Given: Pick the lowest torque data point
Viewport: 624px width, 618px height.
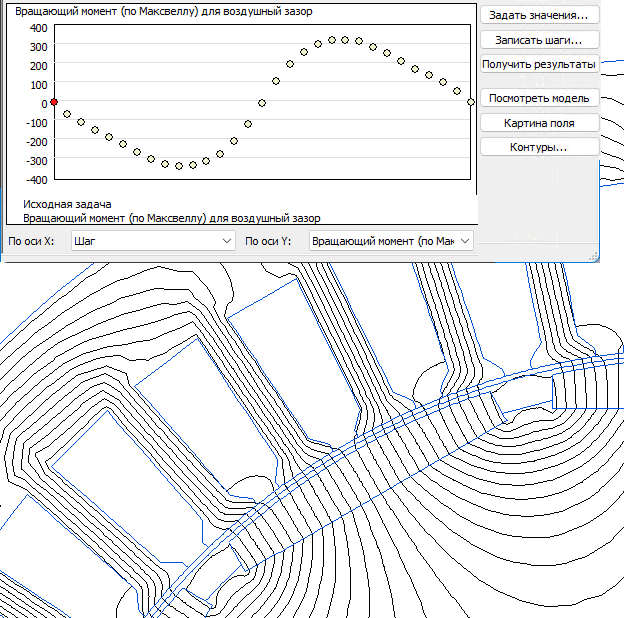Looking at the screenshot, I should pyautogui.click(x=179, y=166).
